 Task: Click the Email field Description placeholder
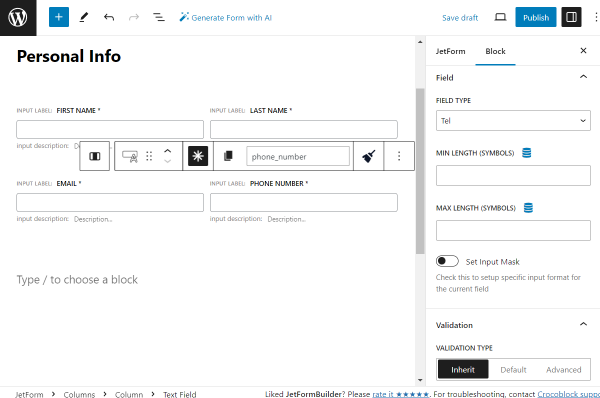click(x=93, y=219)
